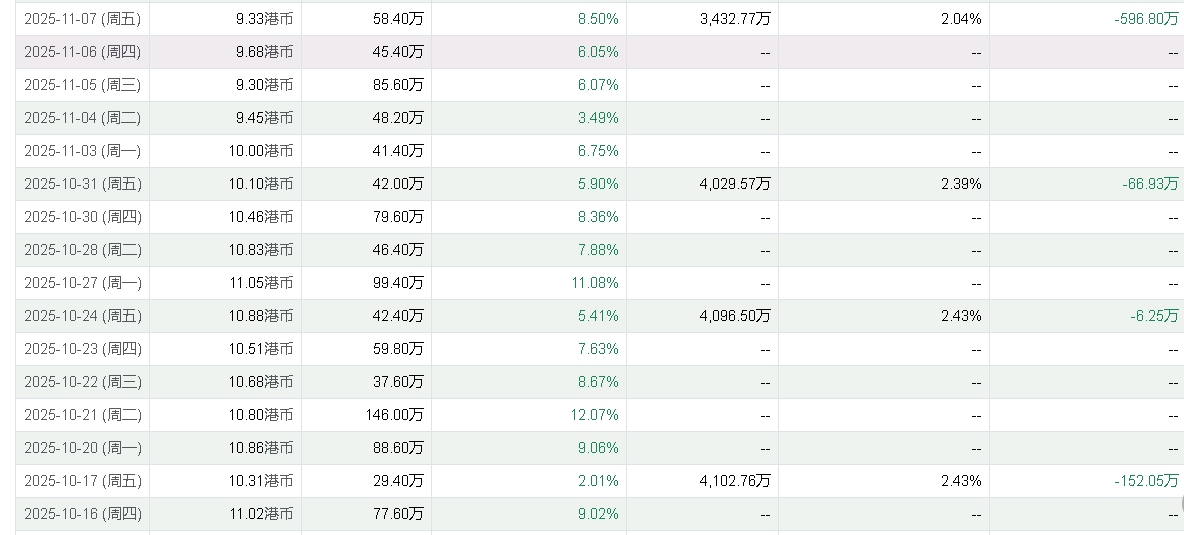Click the 46.40万 volume cell
1184x535 pixels.
point(397,250)
